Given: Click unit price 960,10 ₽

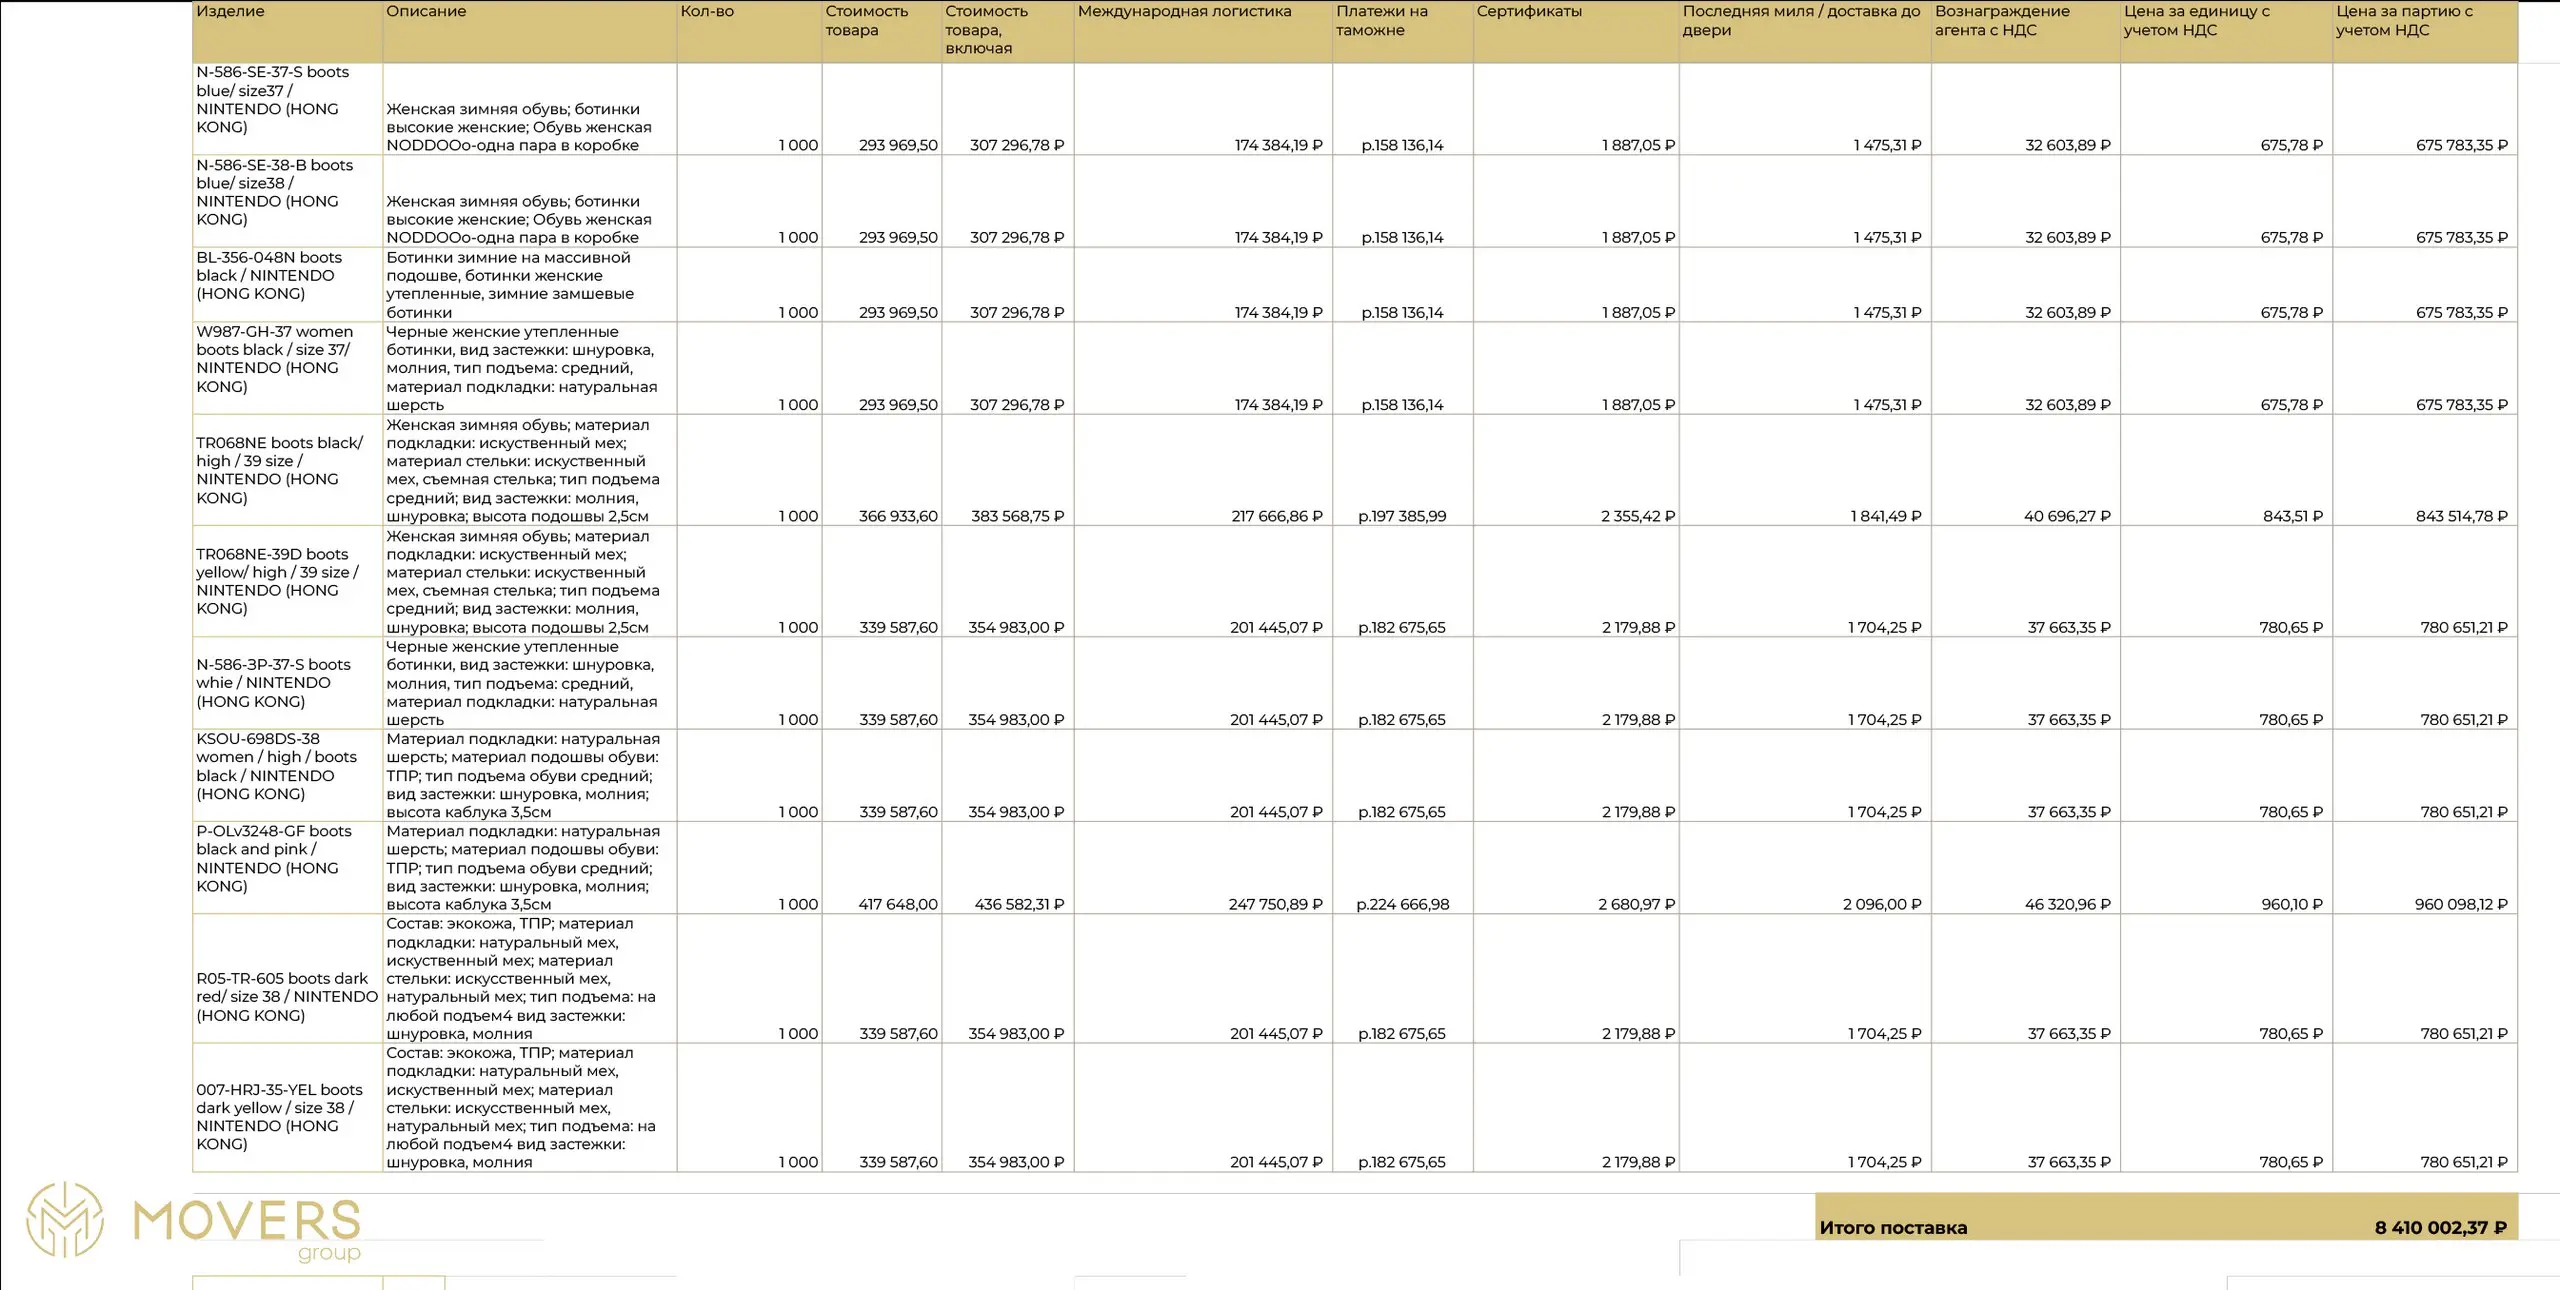Looking at the screenshot, I should [x=2292, y=904].
